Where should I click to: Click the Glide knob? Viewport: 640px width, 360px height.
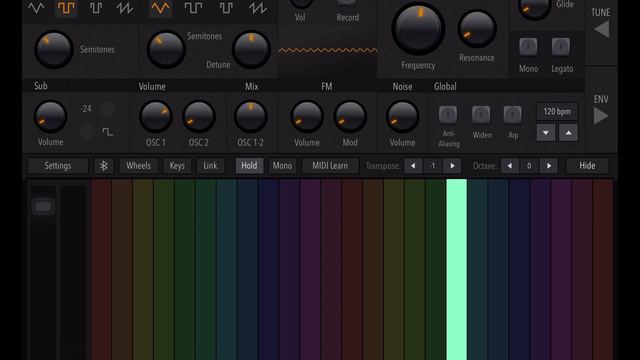click(534, 6)
